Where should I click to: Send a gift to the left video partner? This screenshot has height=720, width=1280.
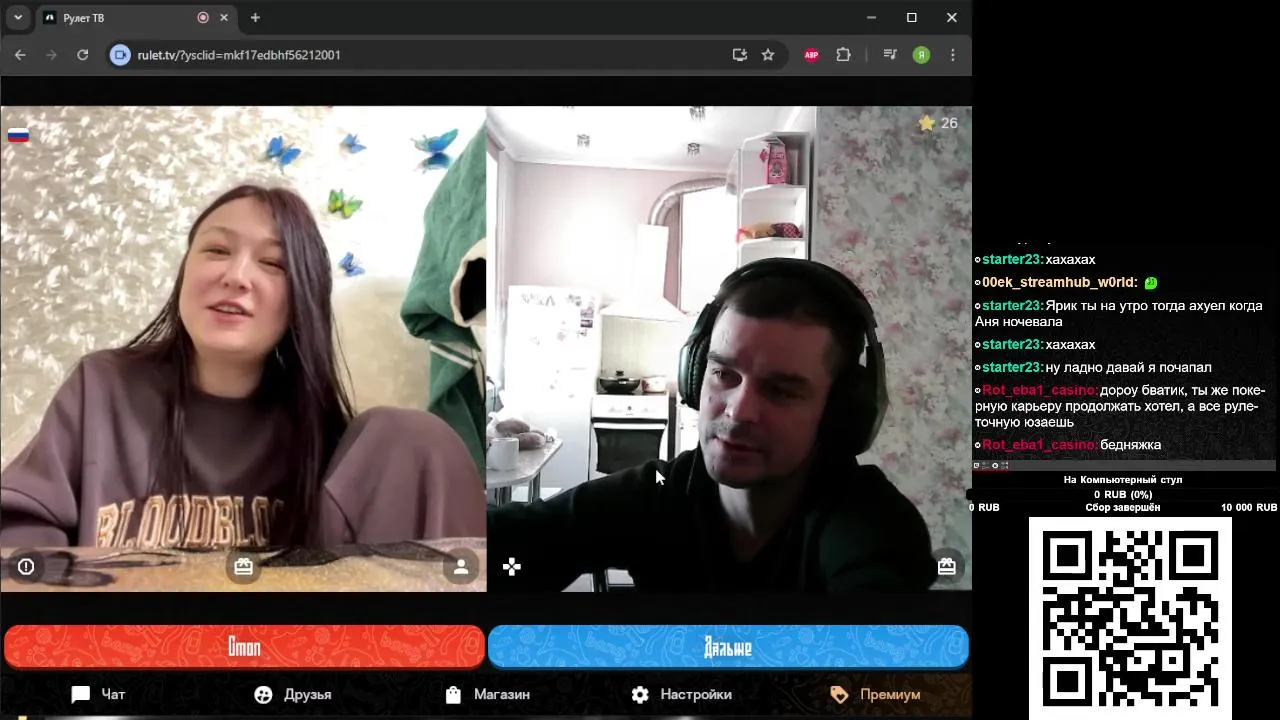pyautogui.click(x=244, y=567)
